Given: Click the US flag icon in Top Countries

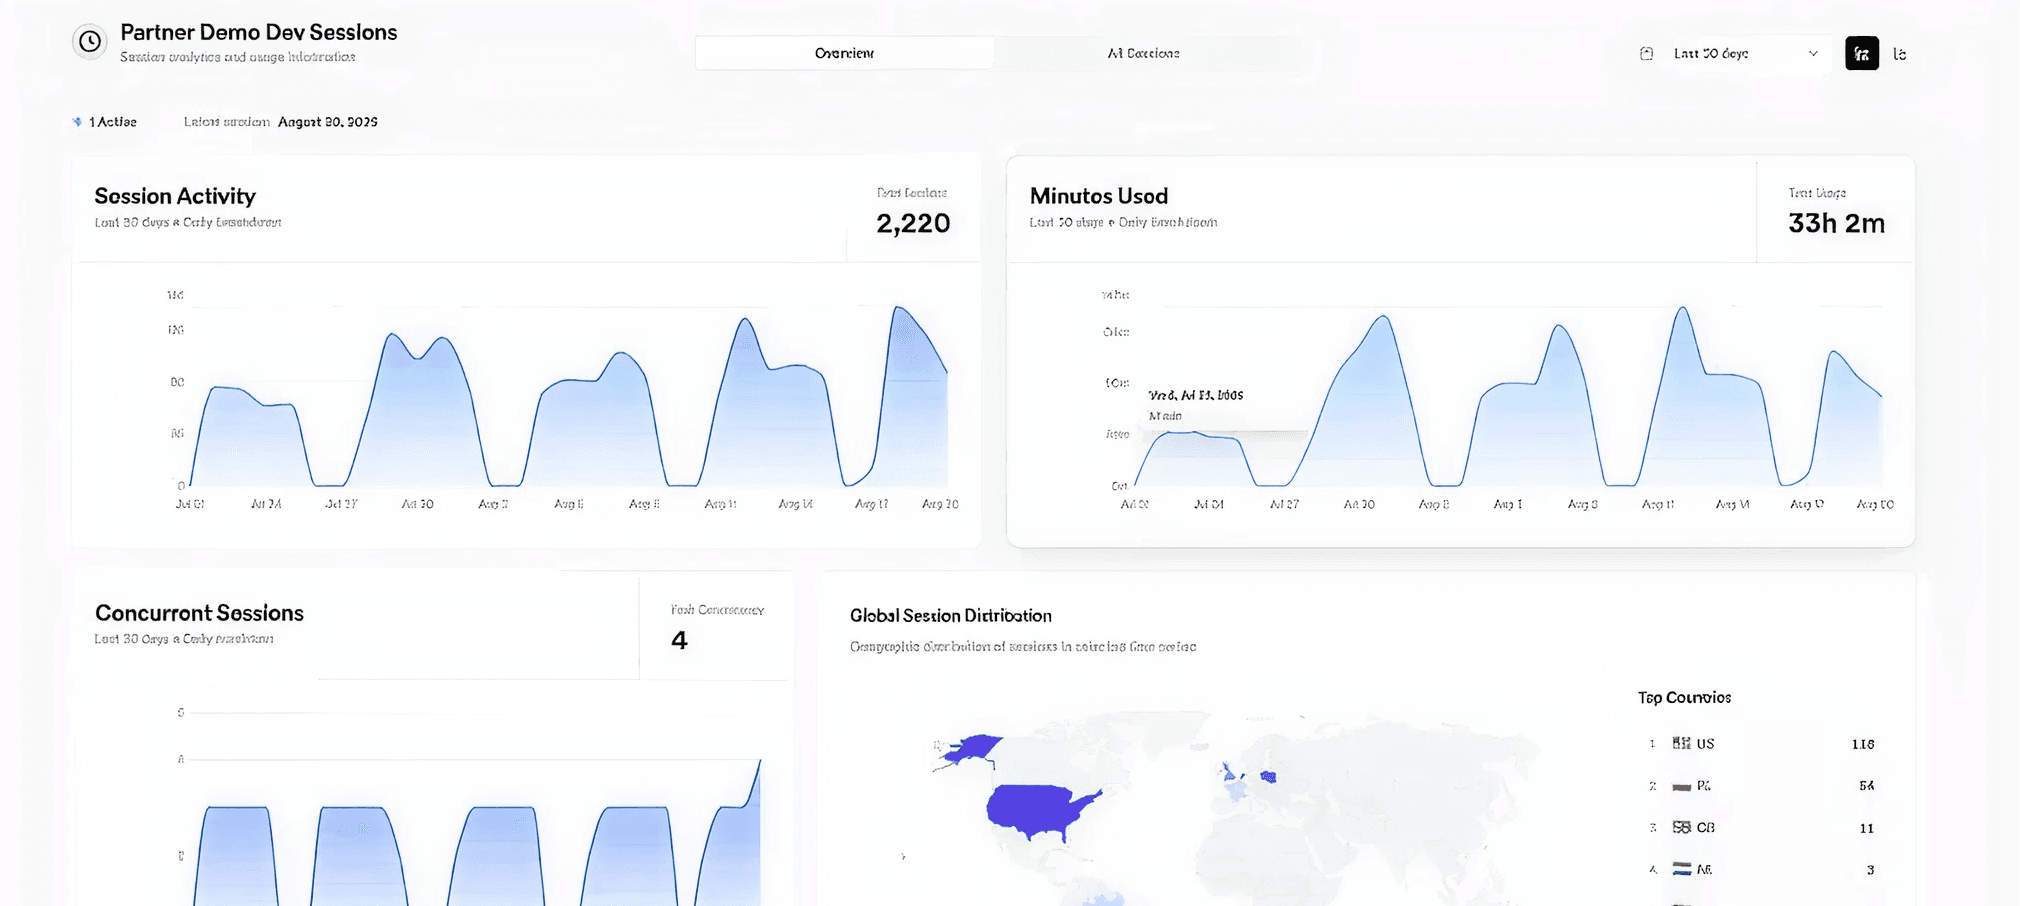Looking at the screenshot, I should coord(1682,743).
